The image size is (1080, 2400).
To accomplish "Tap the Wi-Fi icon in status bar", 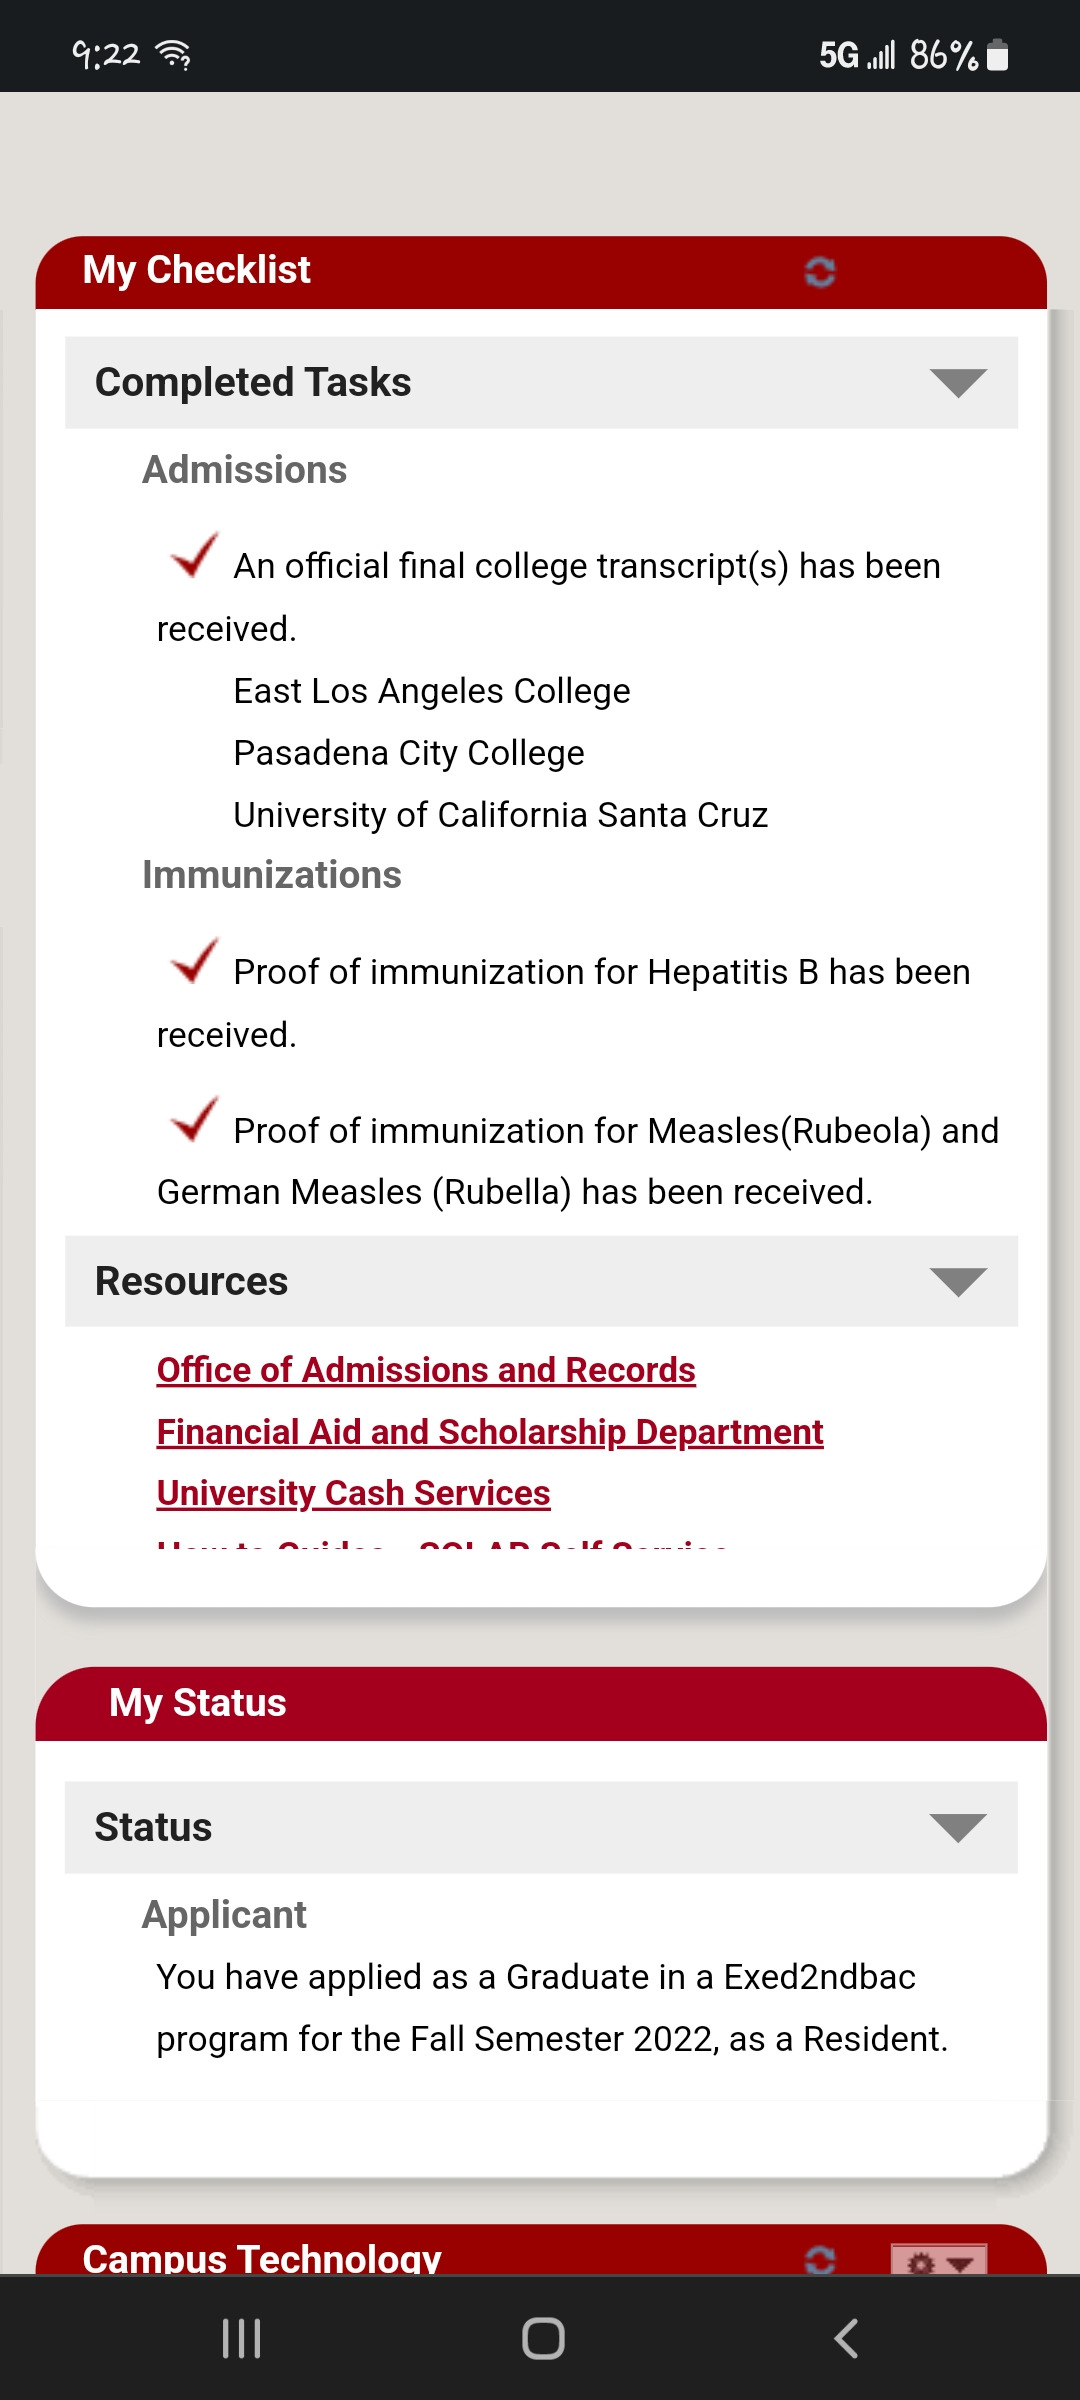I will click(175, 54).
